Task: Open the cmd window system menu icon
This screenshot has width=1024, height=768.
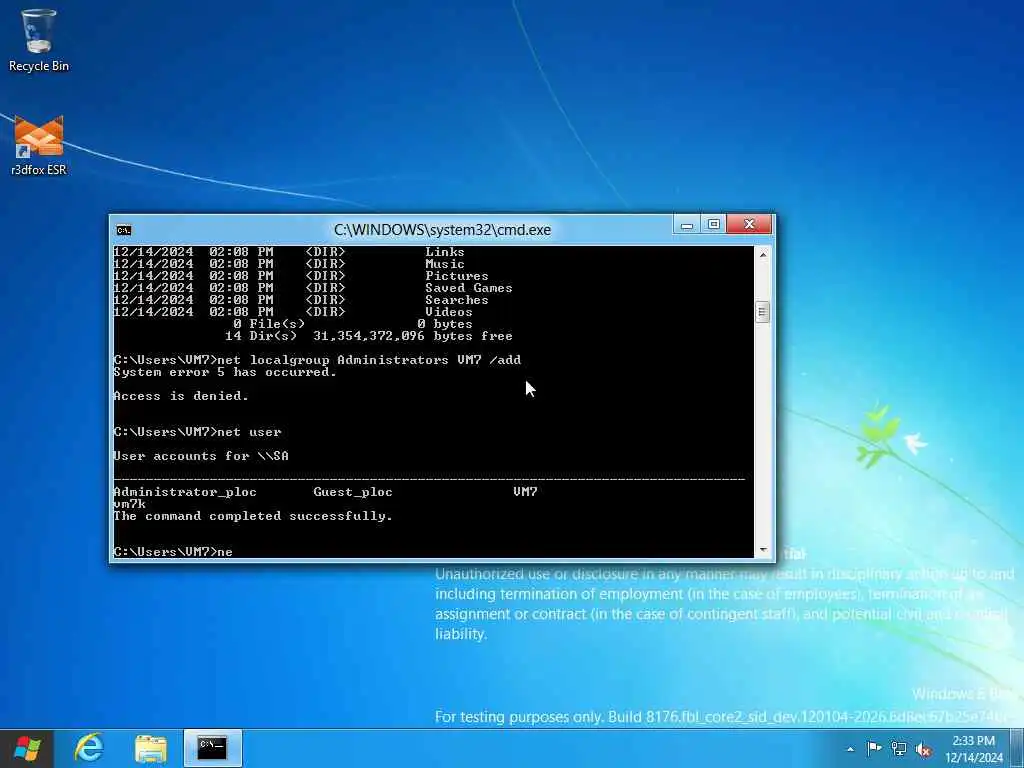Action: pos(123,230)
